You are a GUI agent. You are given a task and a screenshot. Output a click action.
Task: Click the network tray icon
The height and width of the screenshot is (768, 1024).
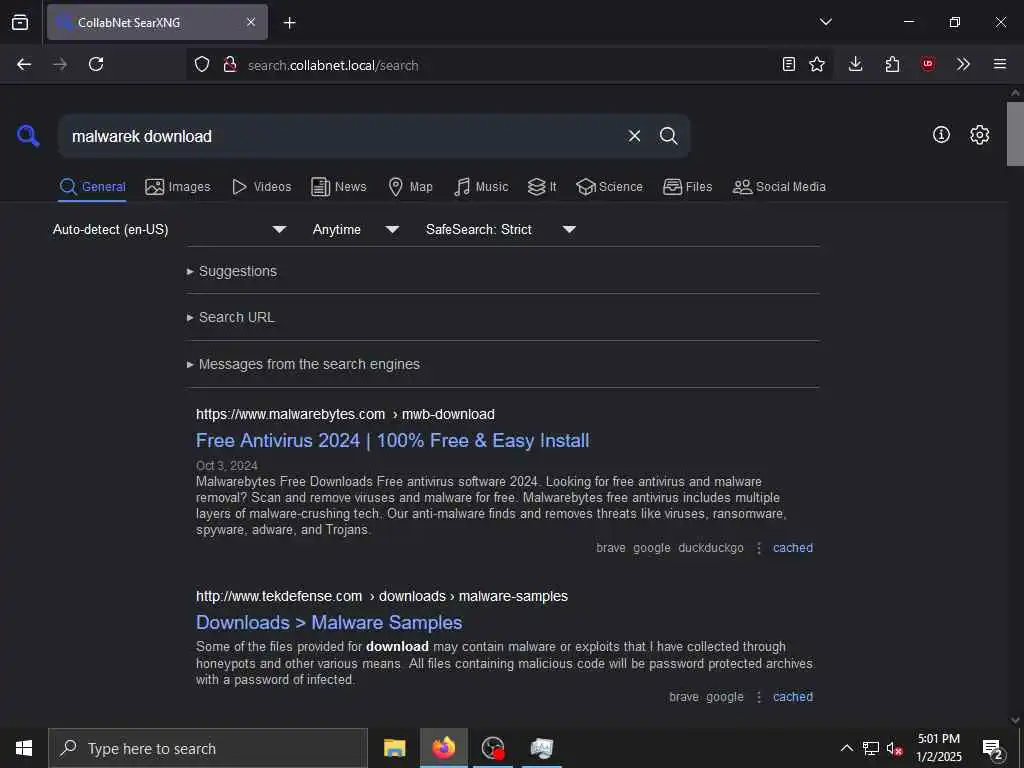click(871, 748)
